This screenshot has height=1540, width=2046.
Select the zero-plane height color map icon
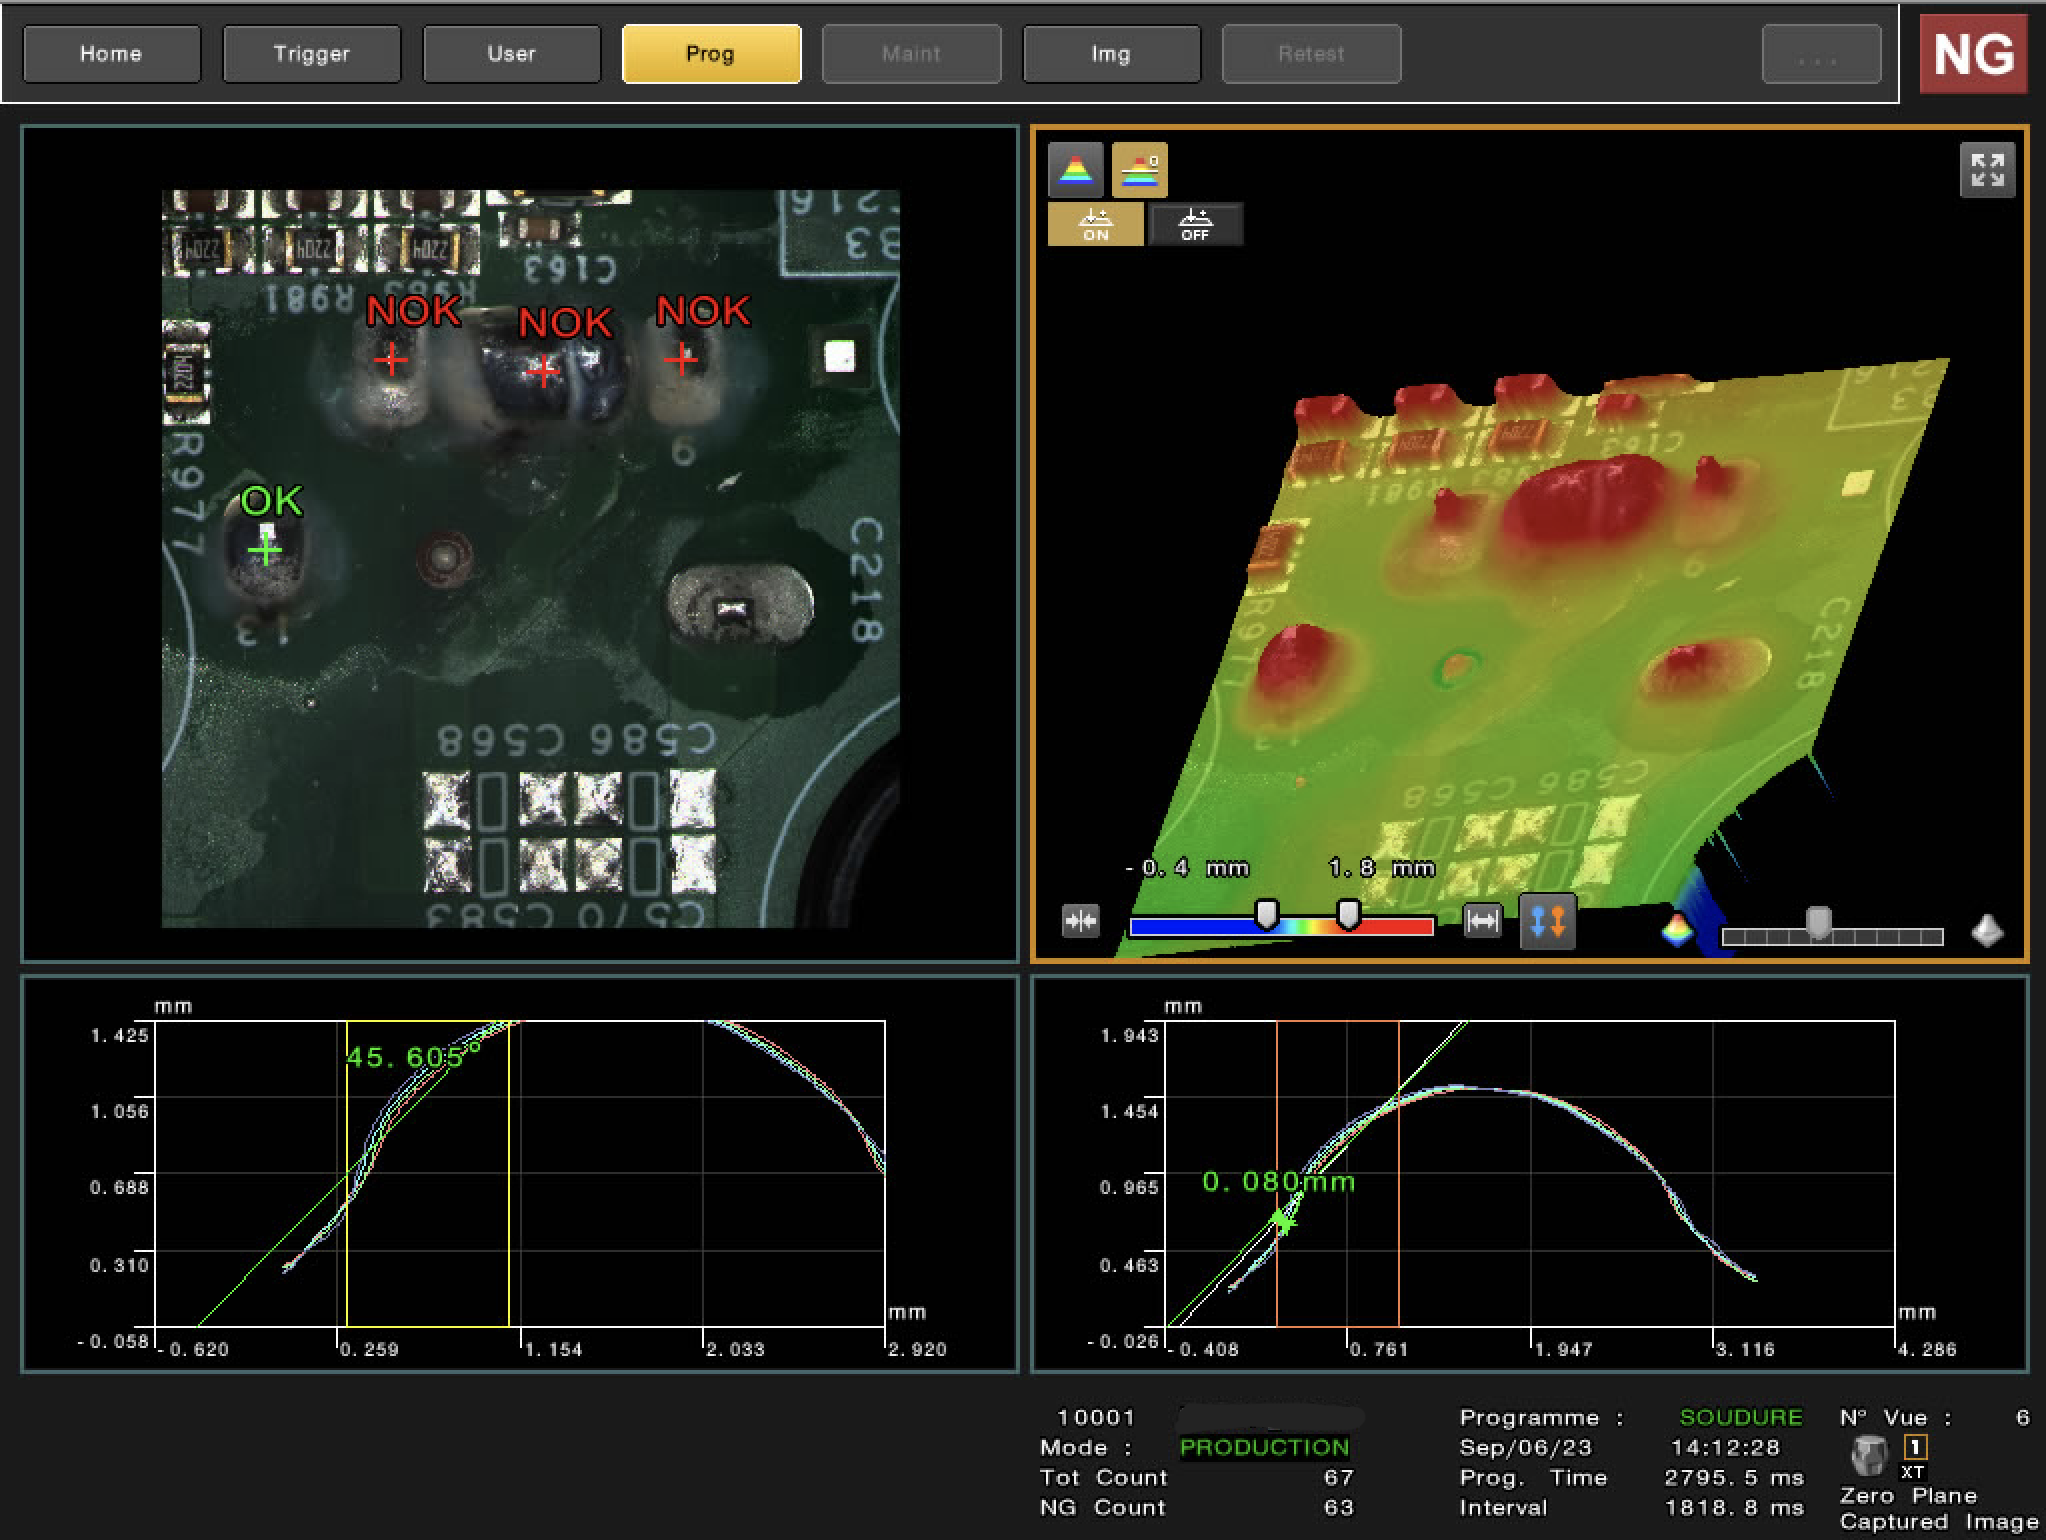(1139, 169)
